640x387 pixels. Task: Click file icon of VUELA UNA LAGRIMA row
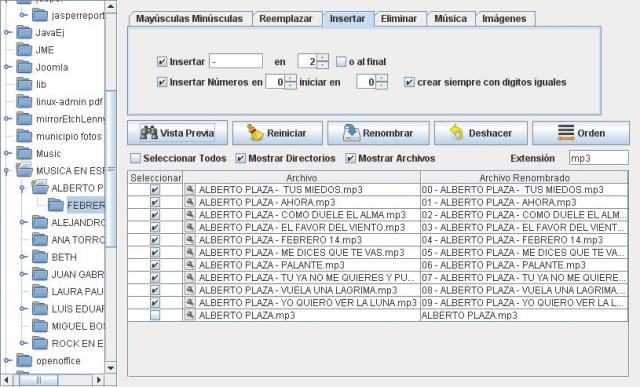point(190,290)
